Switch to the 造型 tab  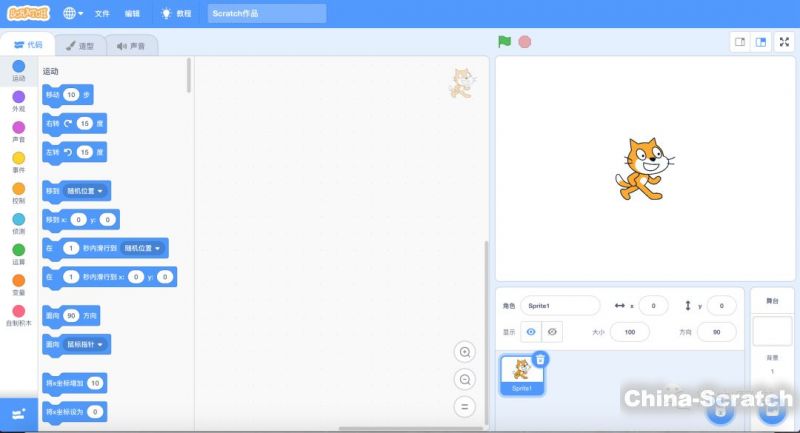[80, 45]
